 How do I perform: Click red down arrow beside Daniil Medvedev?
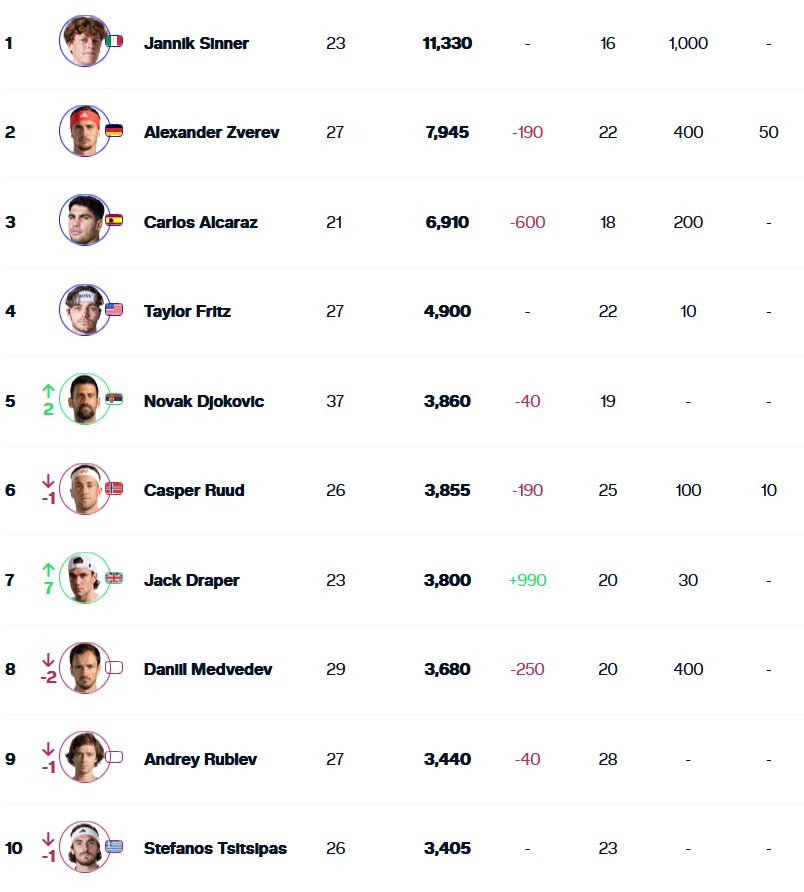(47, 659)
